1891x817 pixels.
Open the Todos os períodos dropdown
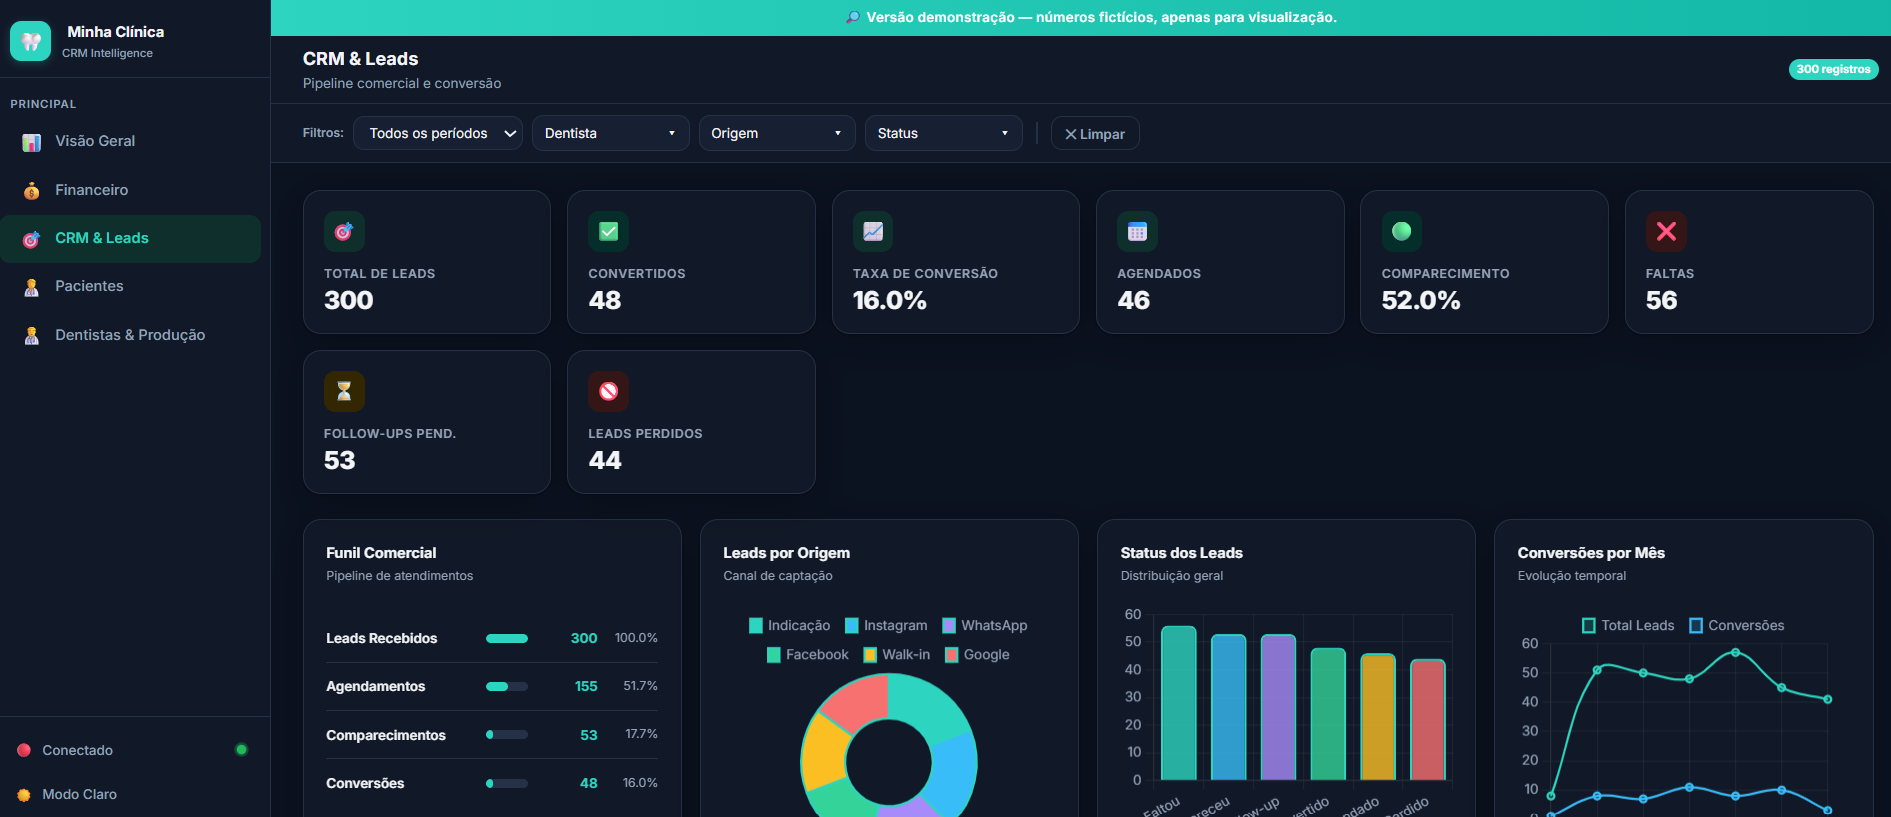pos(438,133)
